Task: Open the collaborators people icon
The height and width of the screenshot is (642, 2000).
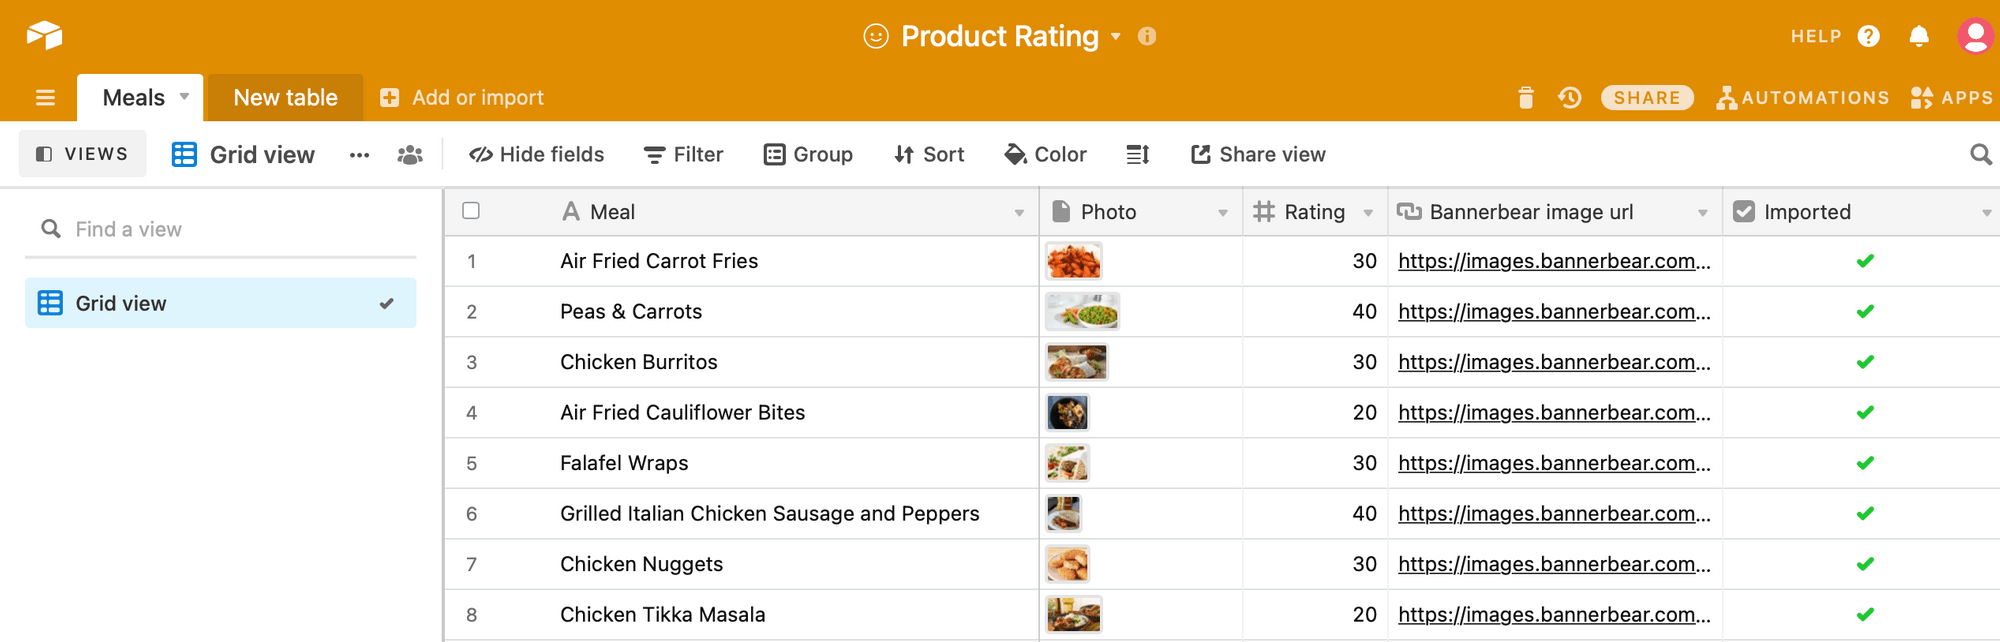Action: 410,155
